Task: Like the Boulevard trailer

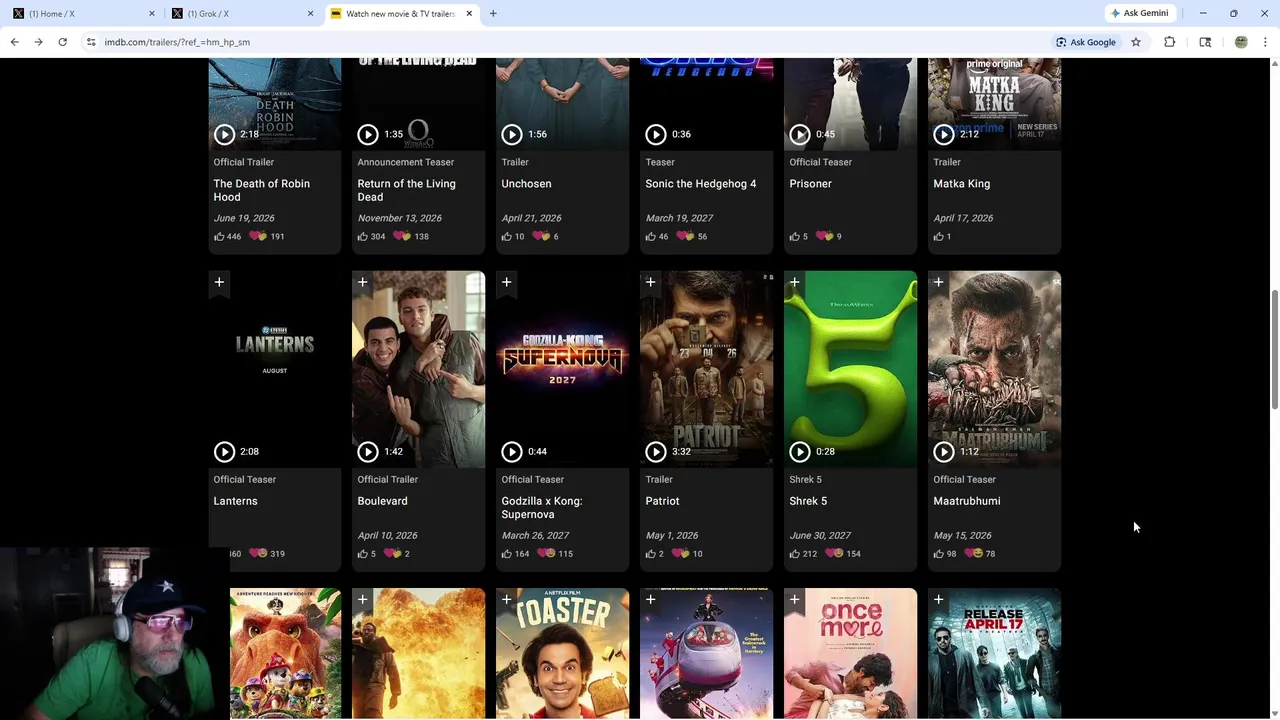Action: click(363, 554)
